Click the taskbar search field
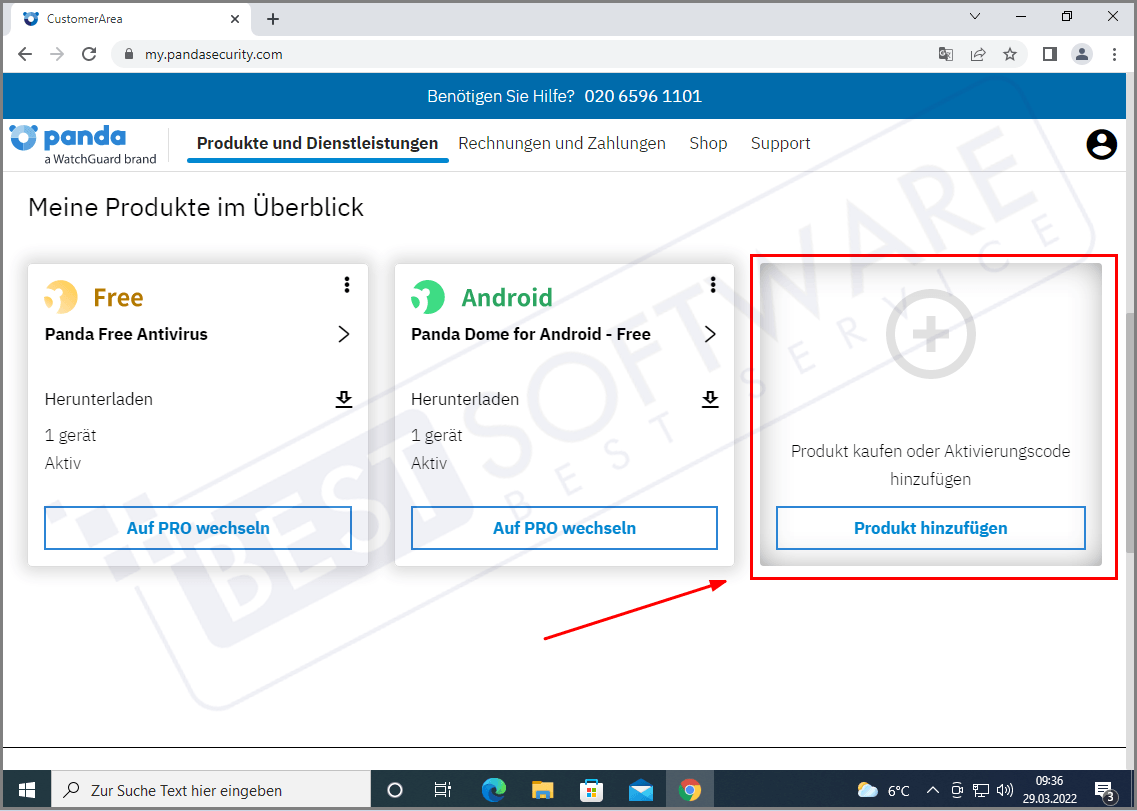The height and width of the screenshot is (811, 1137). (210, 790)
